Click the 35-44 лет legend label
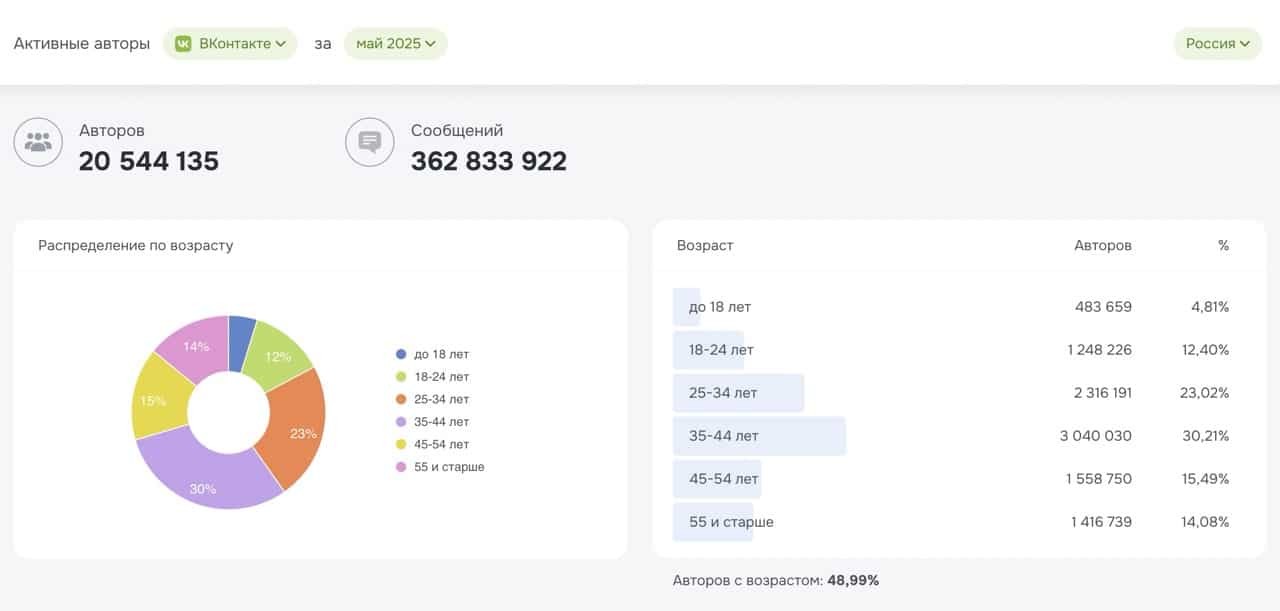Screen dimensions: 1280x611 pos(441,422)
